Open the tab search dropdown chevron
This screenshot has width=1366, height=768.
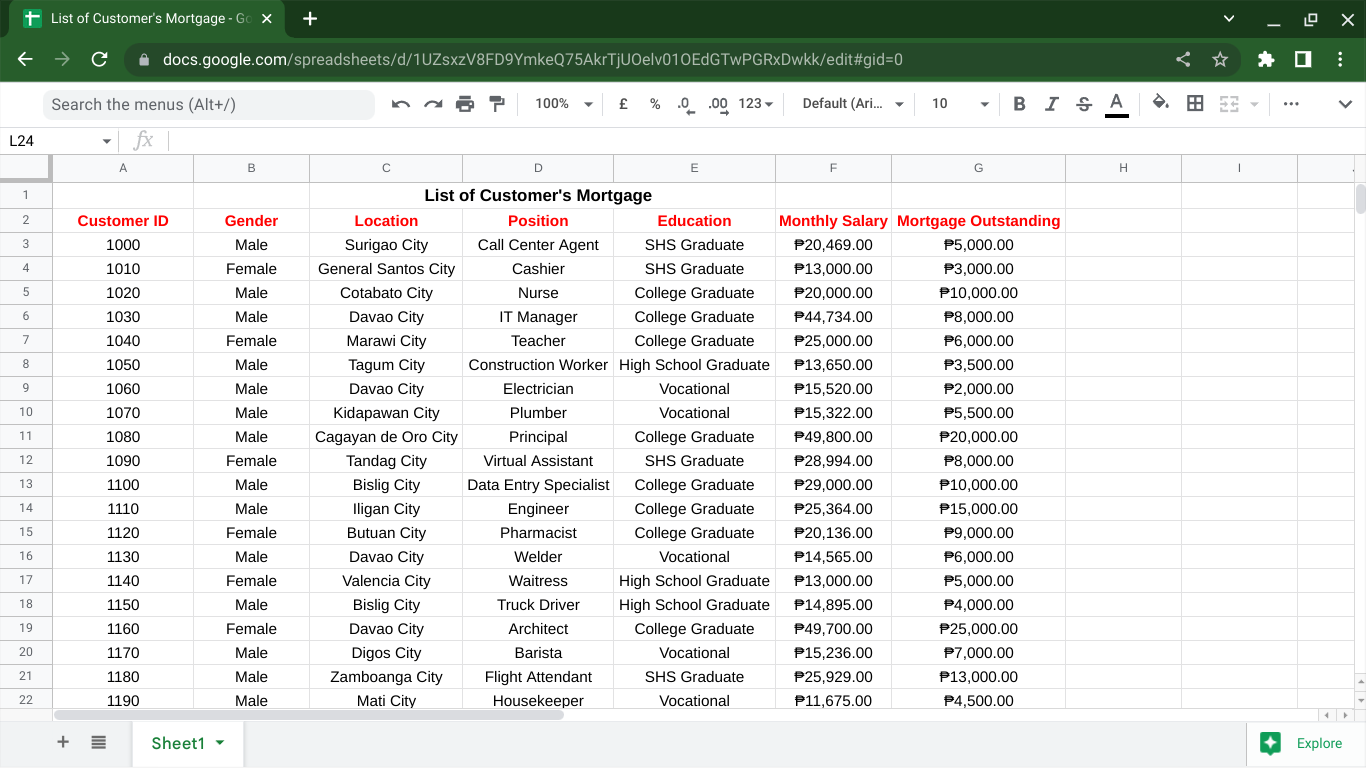1229,18
